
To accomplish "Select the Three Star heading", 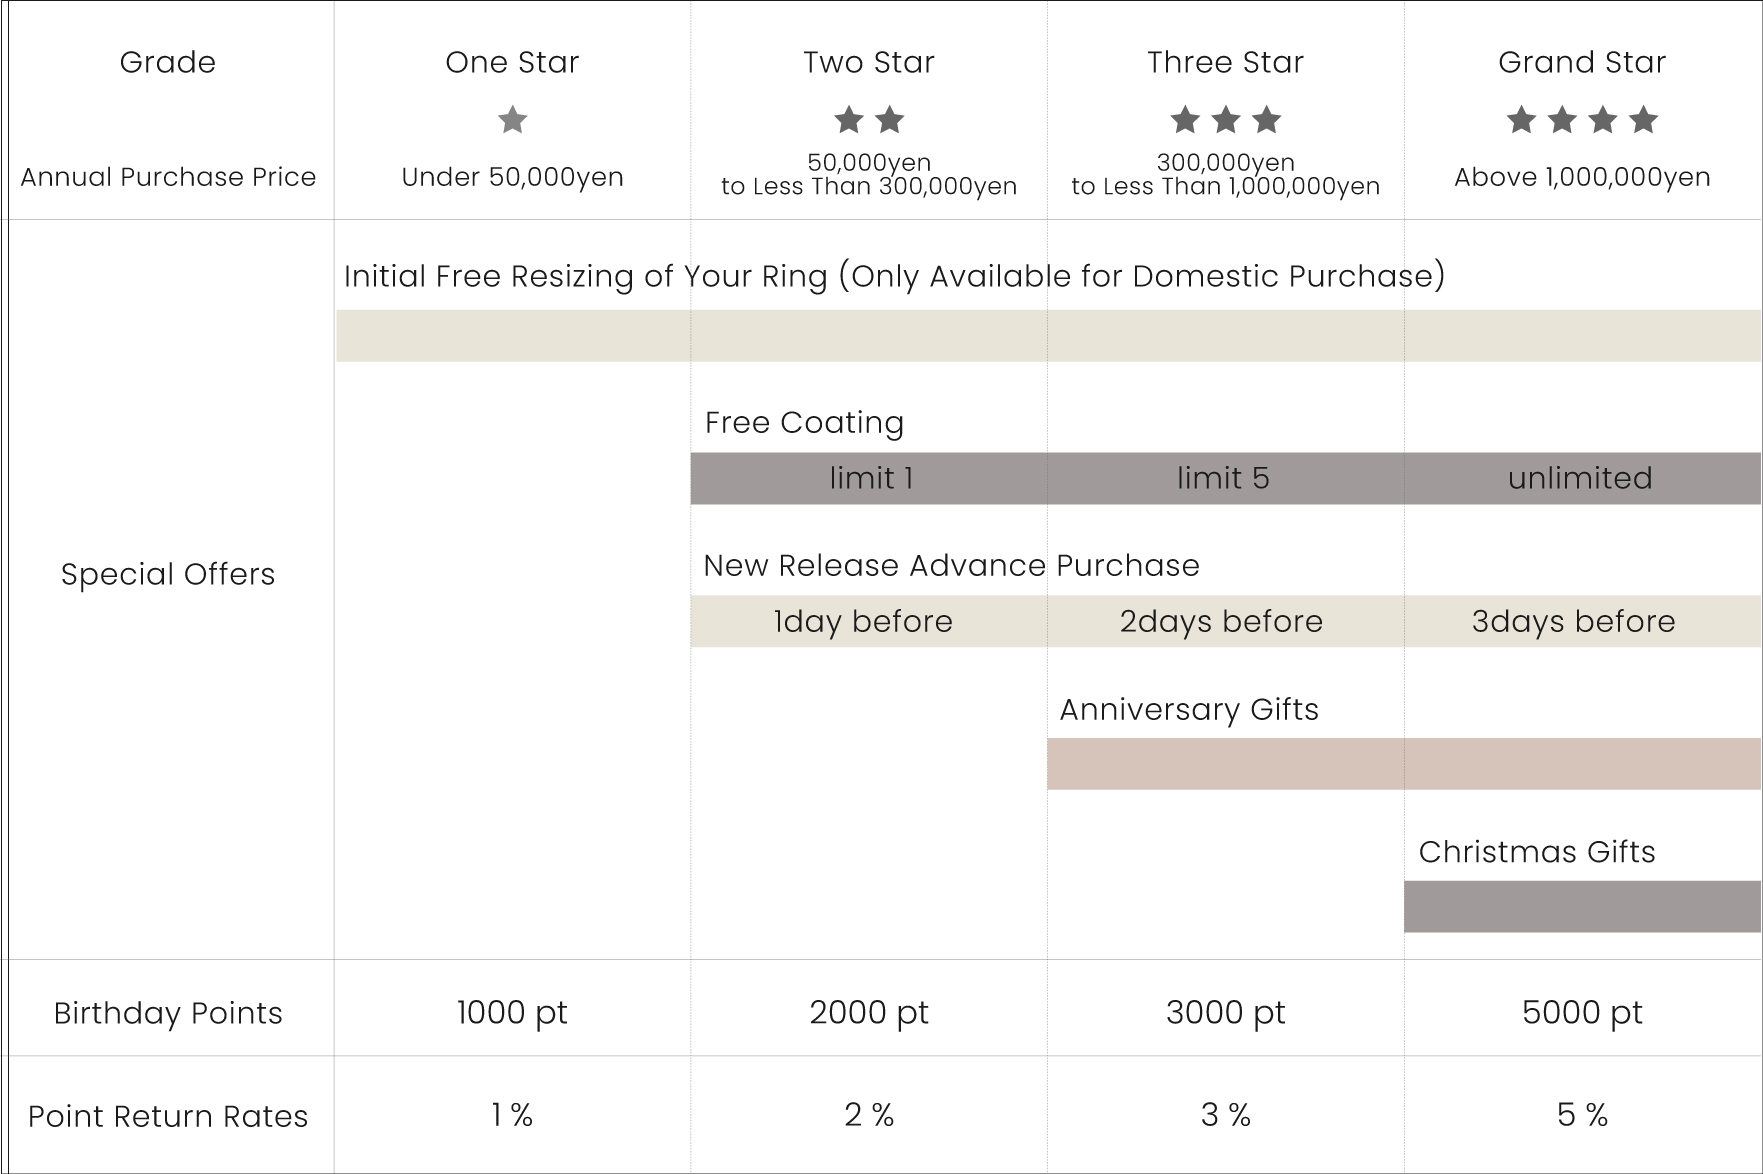I will 1225,62.
